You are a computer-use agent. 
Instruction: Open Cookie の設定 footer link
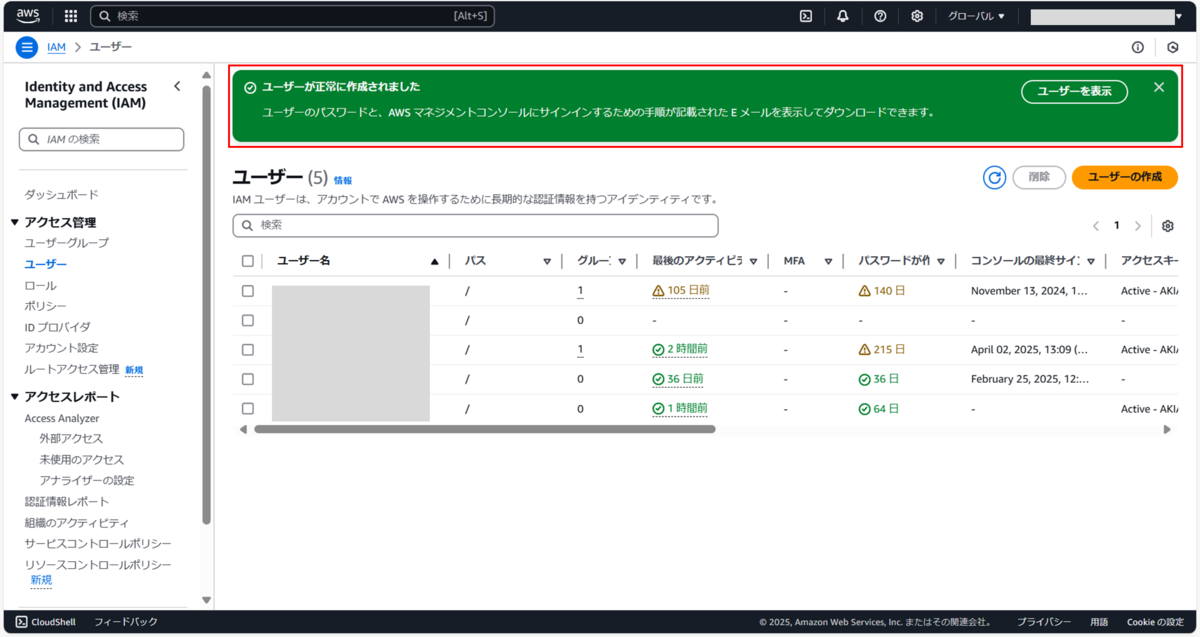point(1155,622)
